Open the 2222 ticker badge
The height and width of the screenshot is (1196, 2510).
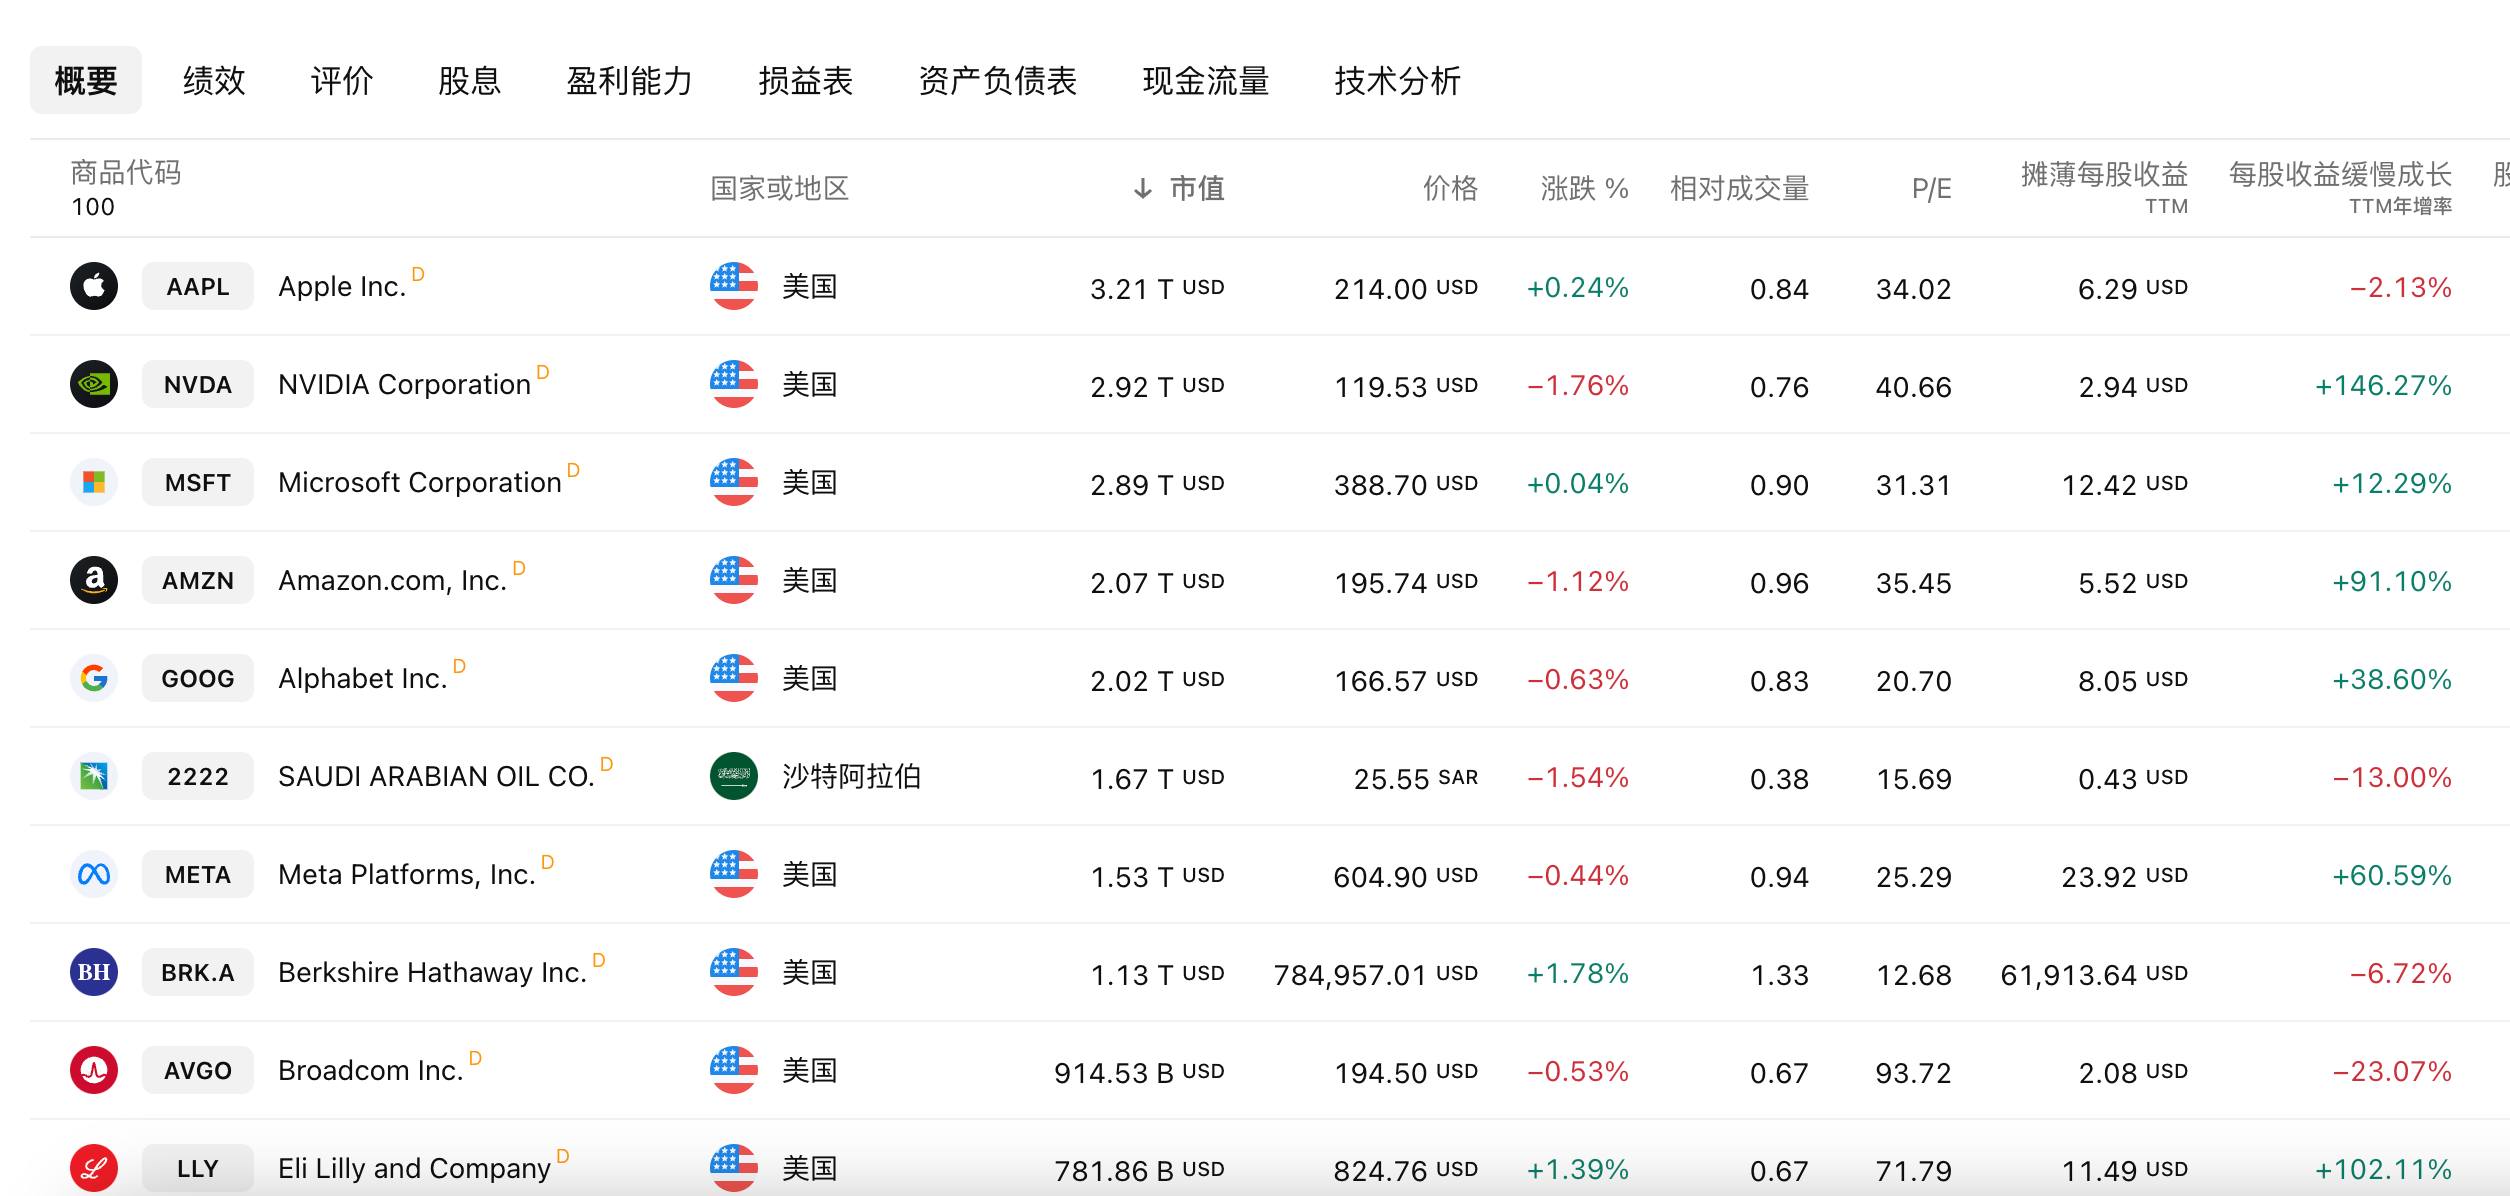coord(198,777)
